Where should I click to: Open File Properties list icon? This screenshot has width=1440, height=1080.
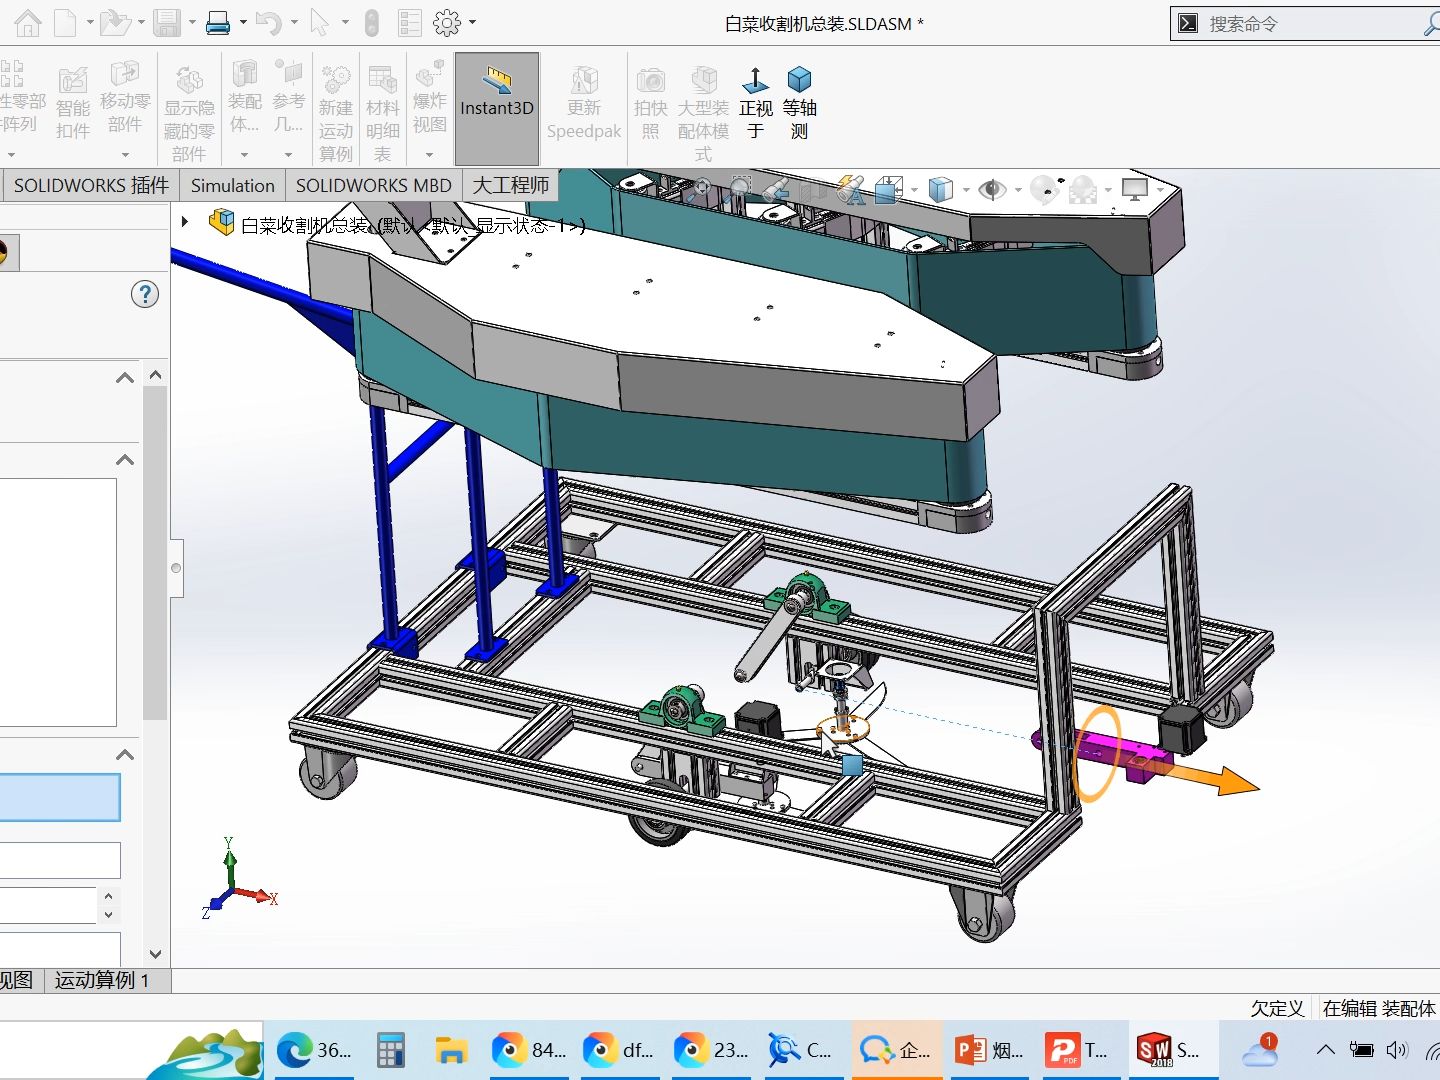409,23
